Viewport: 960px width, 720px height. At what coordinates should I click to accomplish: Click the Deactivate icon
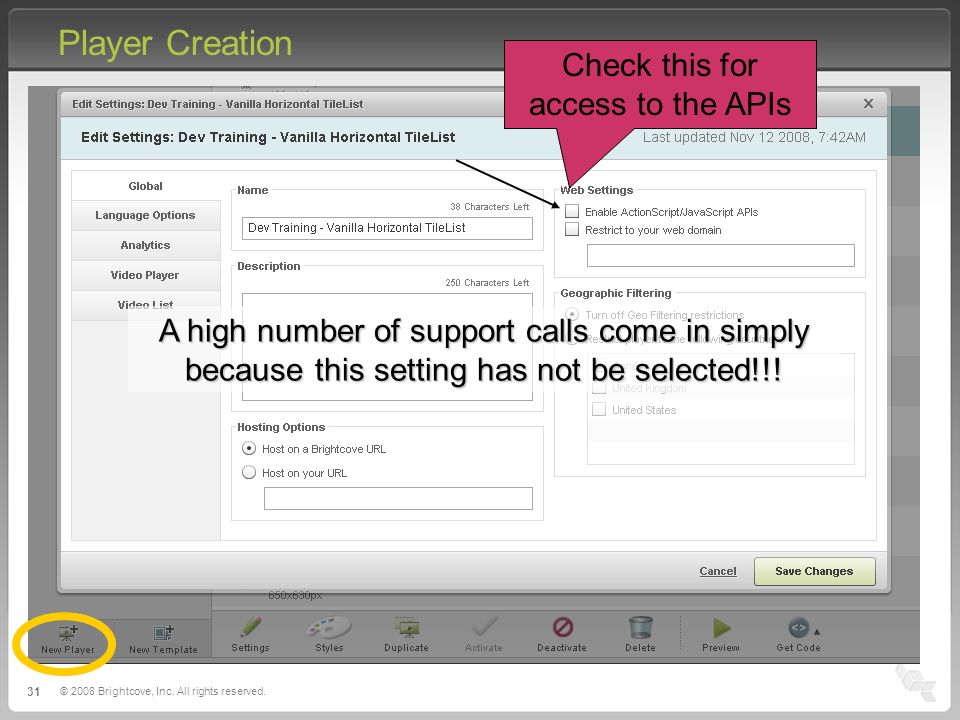(x=563, y=628)
